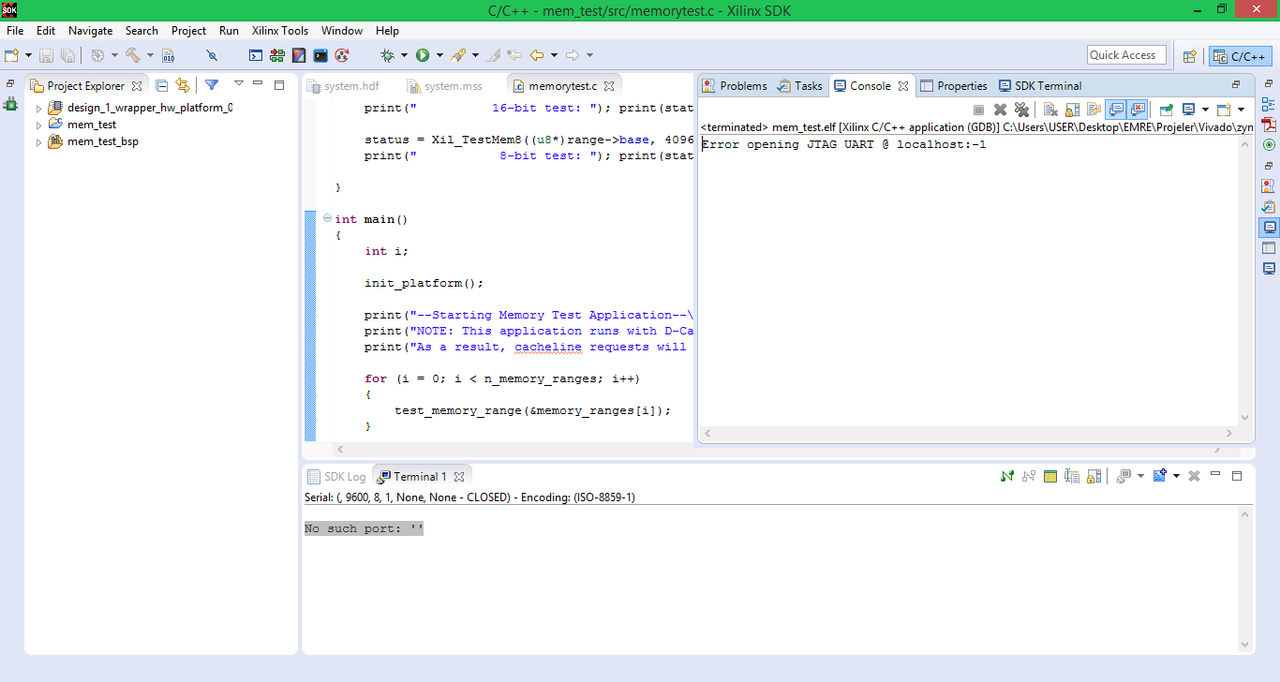
Task: Open Outline view icon in right sidebar
Action: tap(1269, 103)
